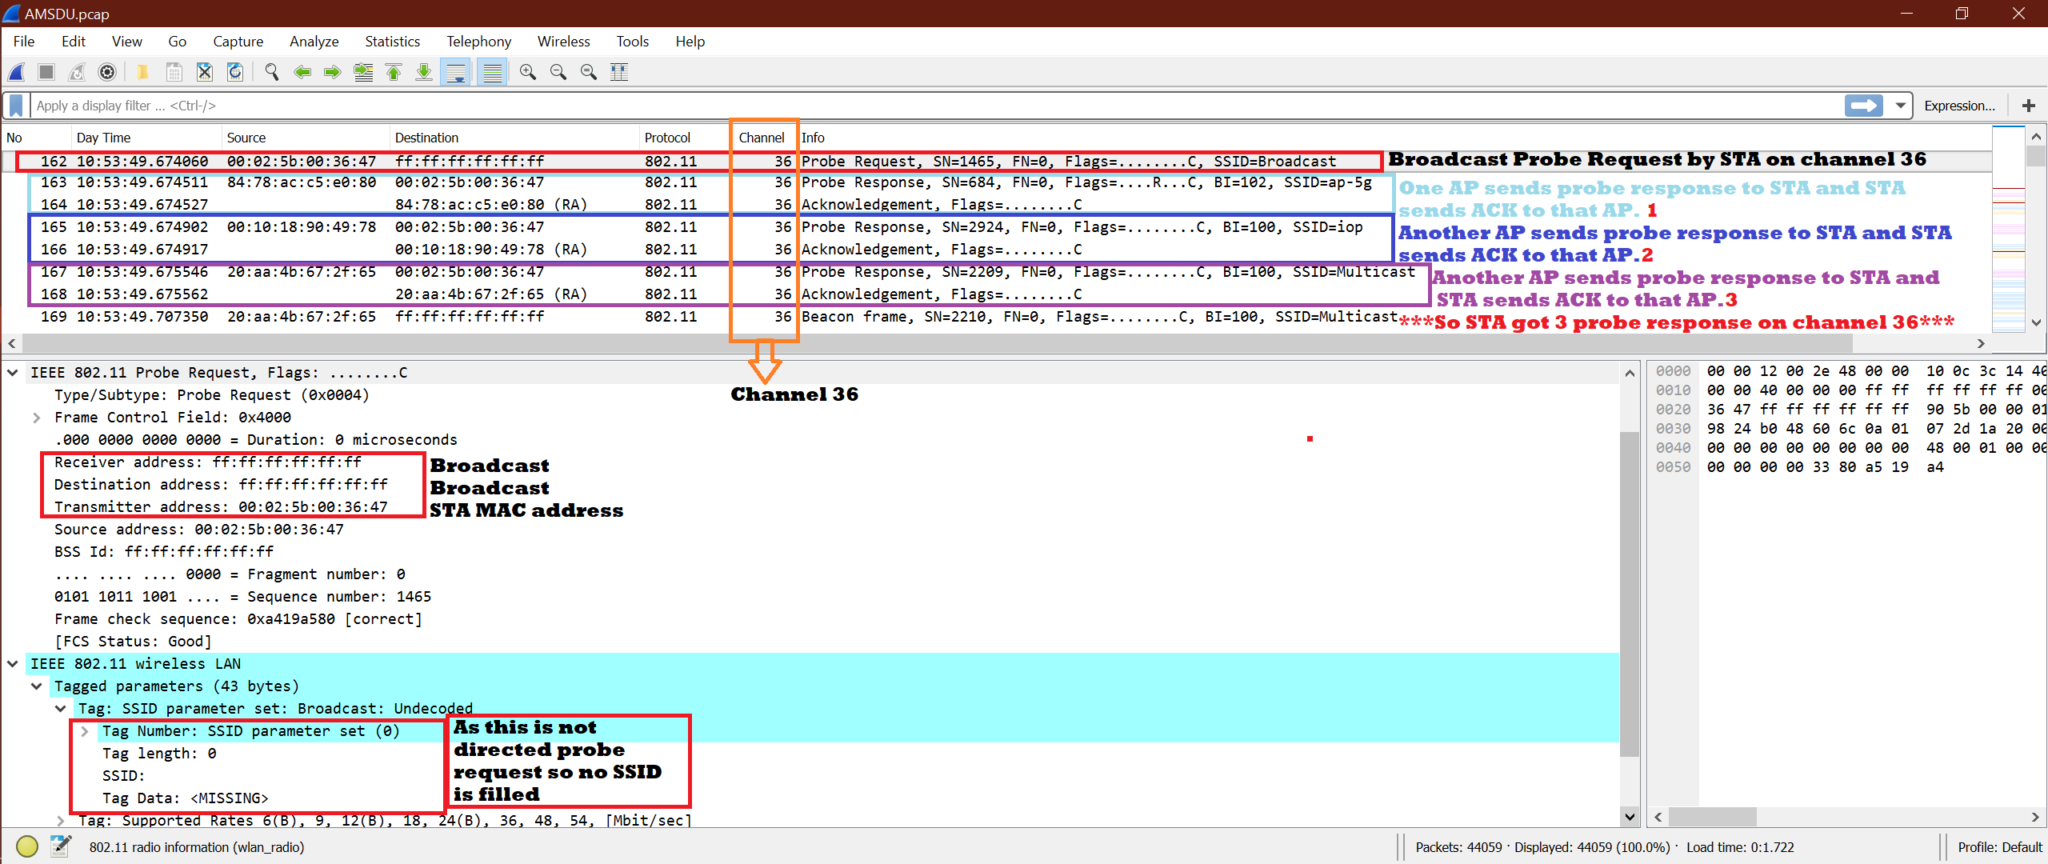Viewport: 2048px width, 864px height.
Task: Open the Wireless menu
Action: [x=564, y=41]
